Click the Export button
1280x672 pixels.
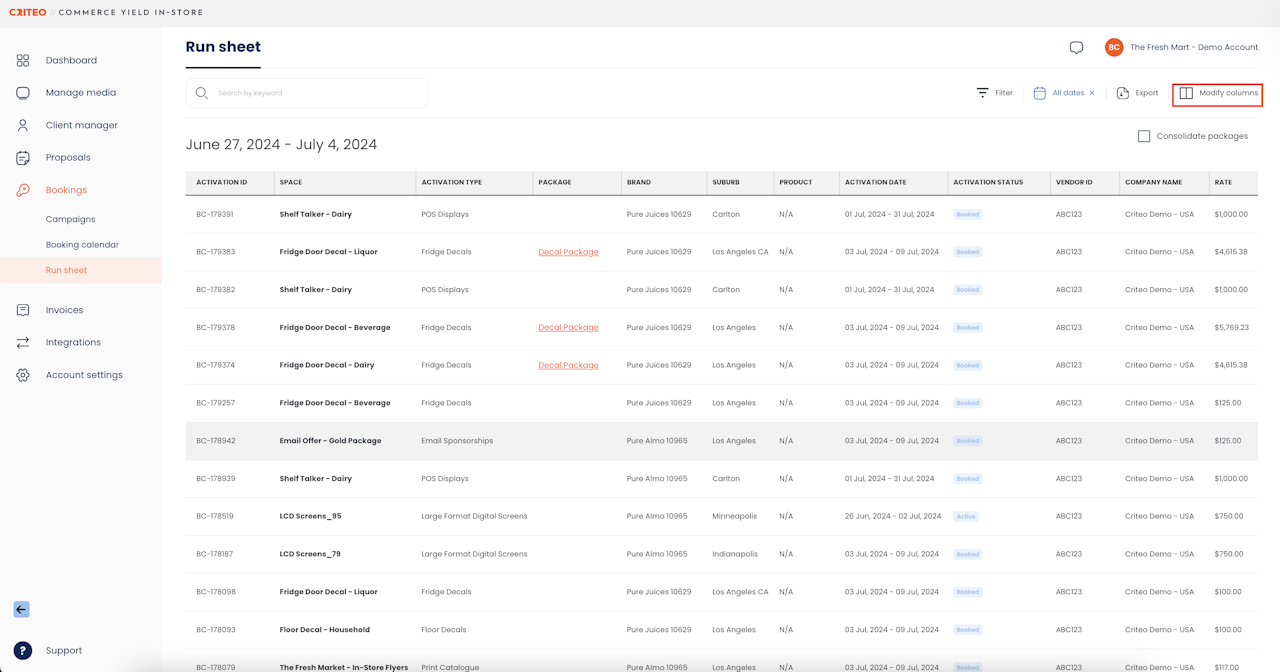(1137, 93)
